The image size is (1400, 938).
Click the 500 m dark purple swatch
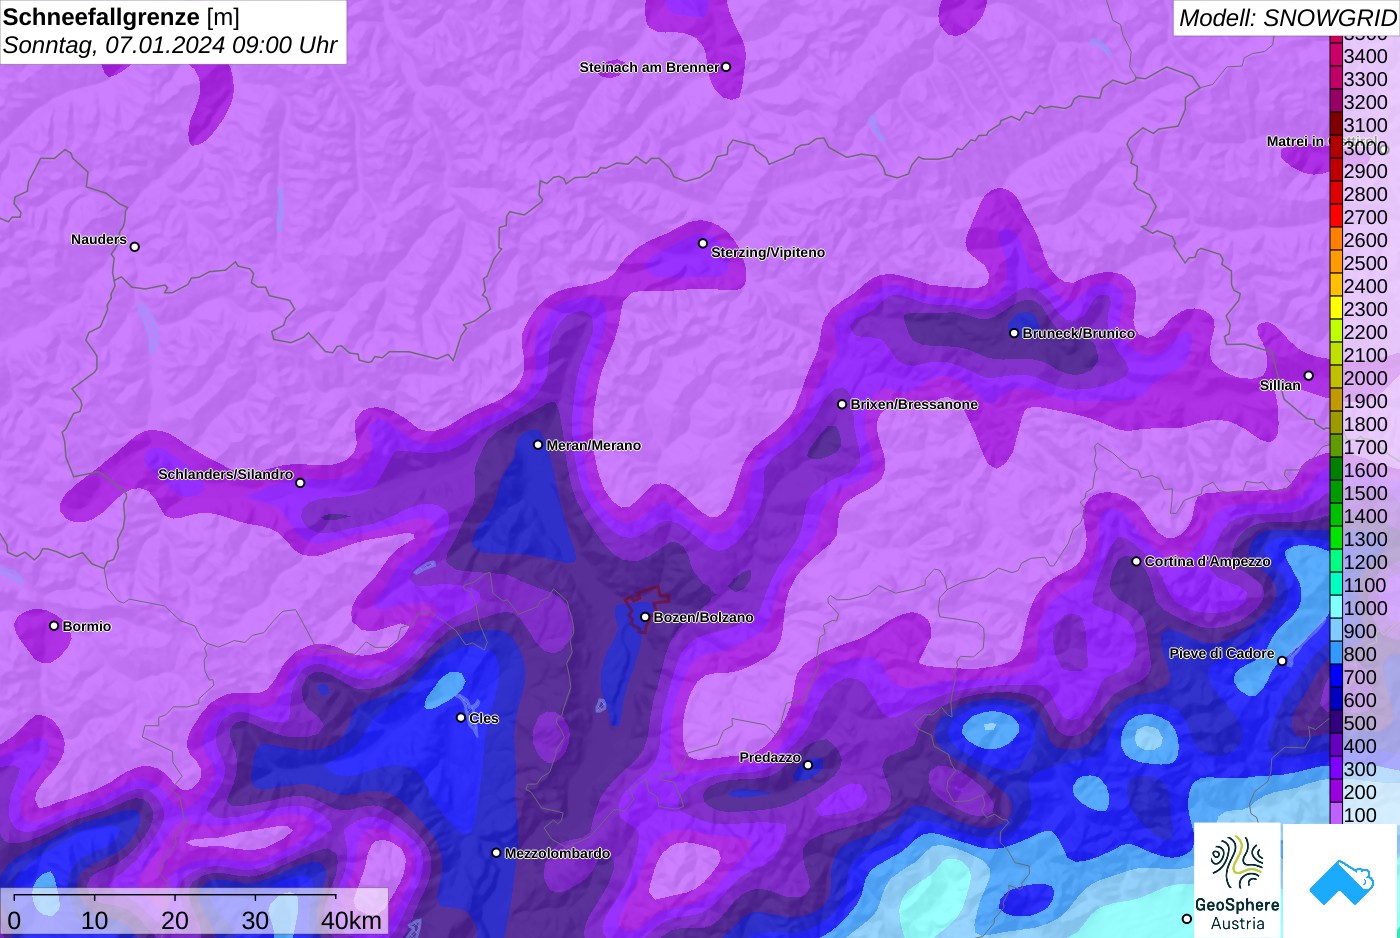(1335, 723)
